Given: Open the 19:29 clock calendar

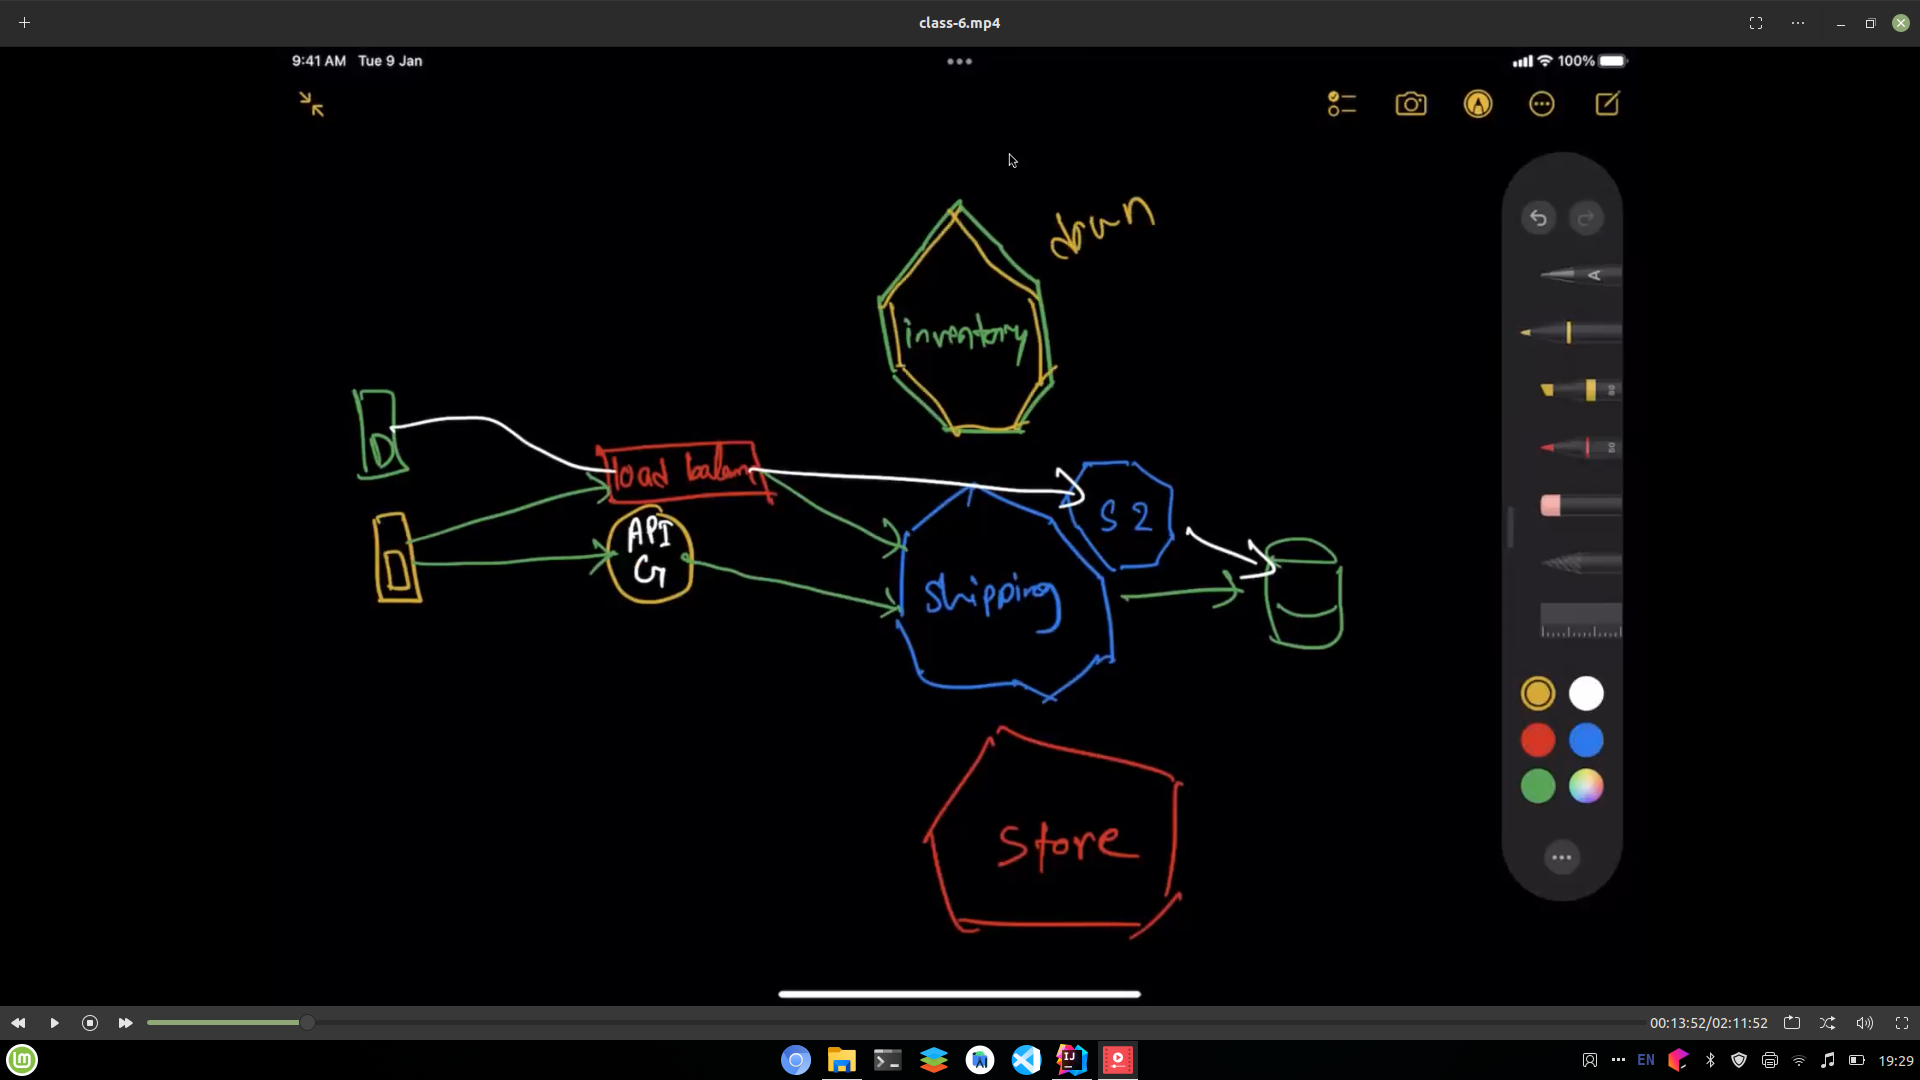Looking at the screenshot, I should (x=1895, y=1060).
